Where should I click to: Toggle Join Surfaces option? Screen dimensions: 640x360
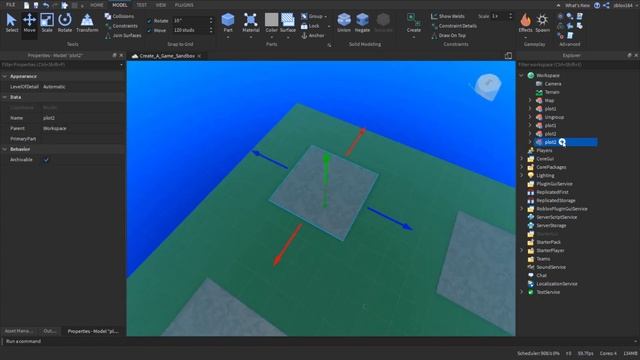(123, 36)
